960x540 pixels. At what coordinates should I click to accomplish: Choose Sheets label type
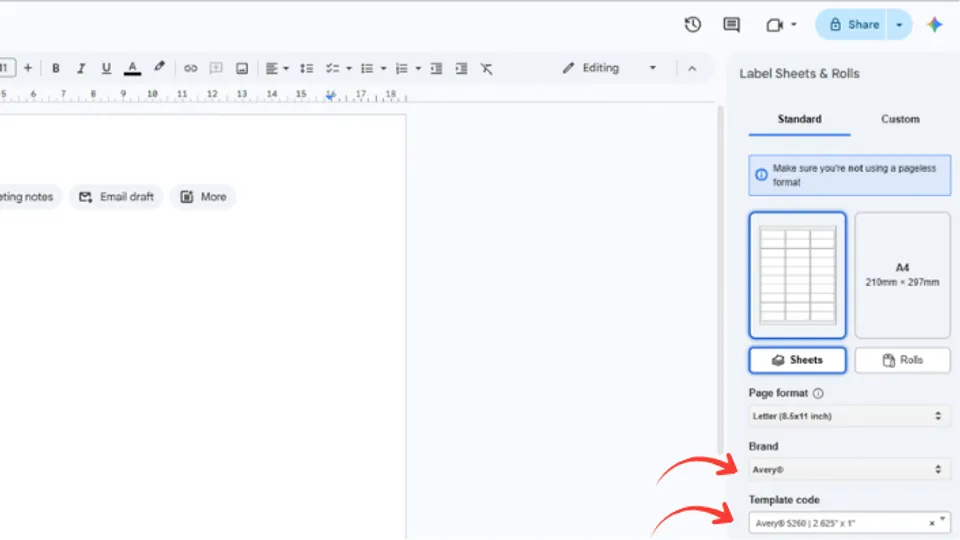(797, 360)
